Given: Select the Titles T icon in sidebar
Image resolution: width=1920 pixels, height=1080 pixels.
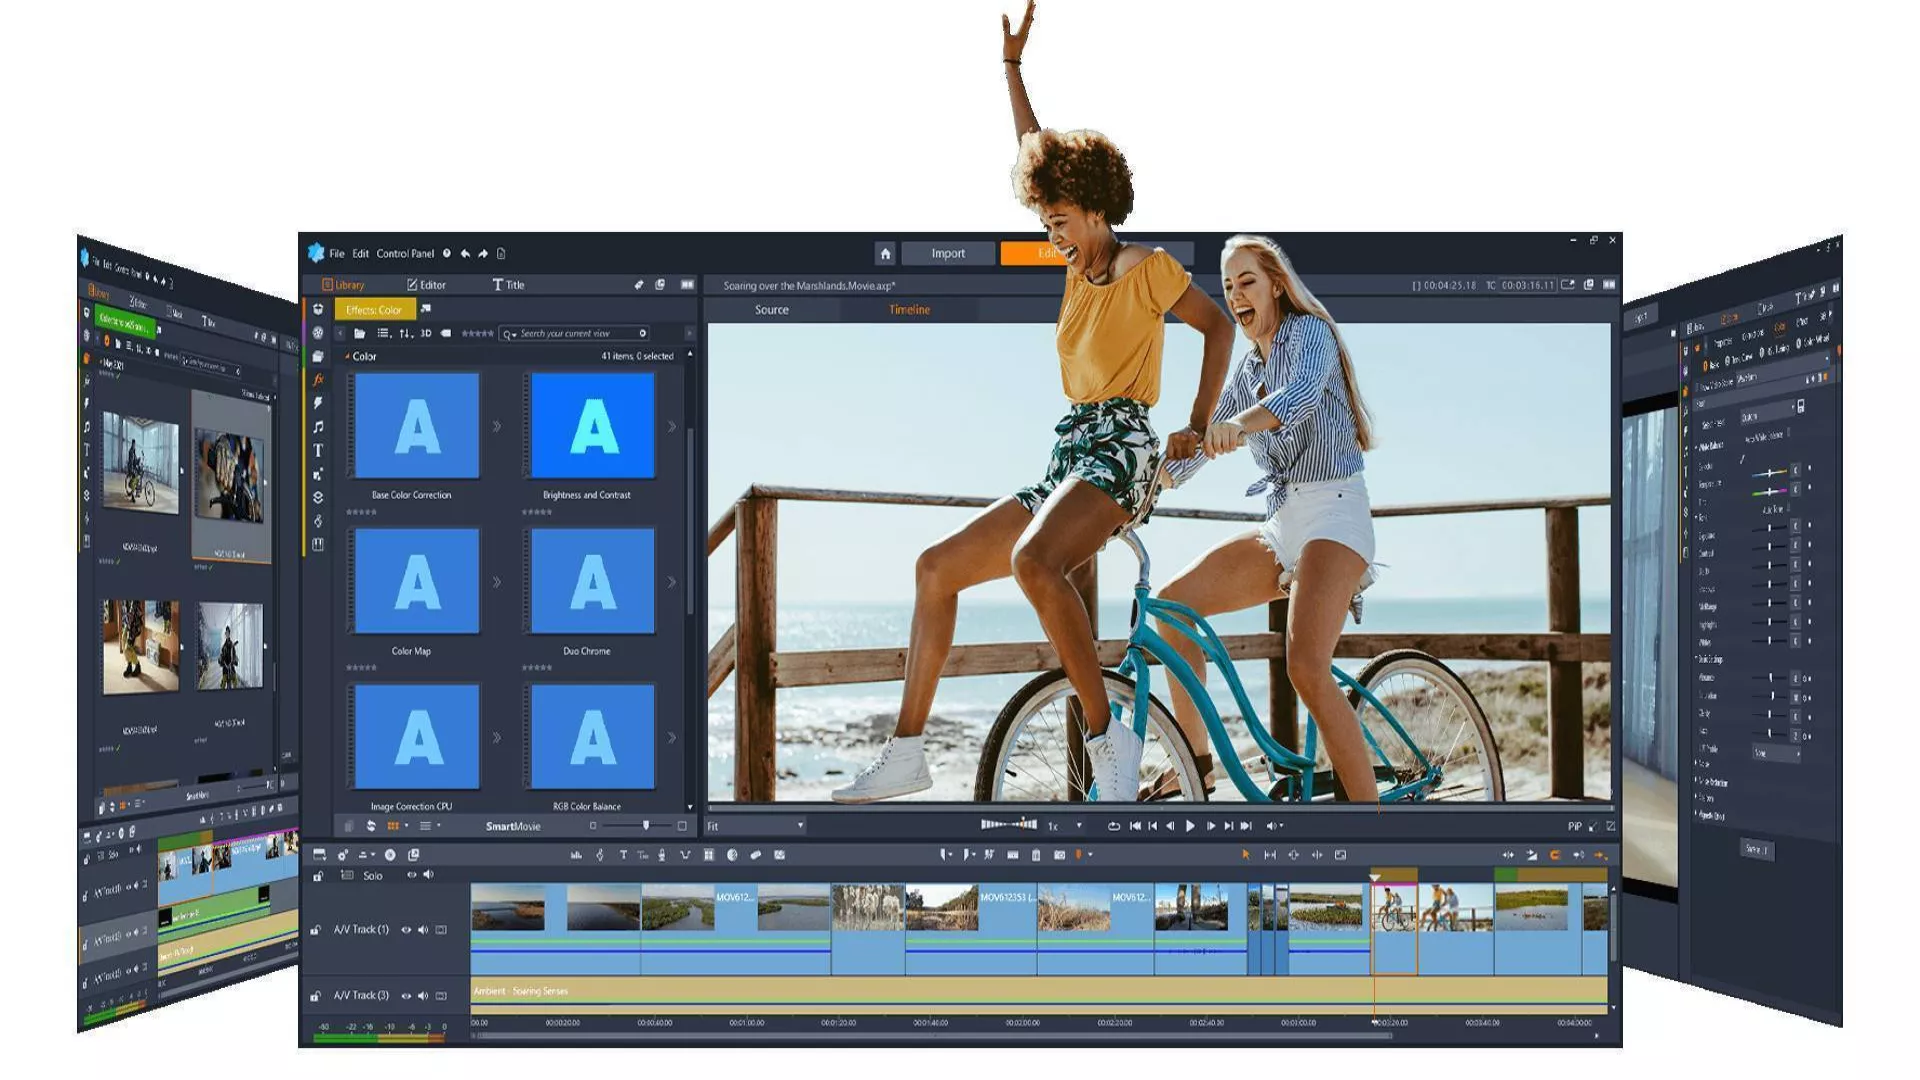Looking at the screenshot, I should [318, 451].
